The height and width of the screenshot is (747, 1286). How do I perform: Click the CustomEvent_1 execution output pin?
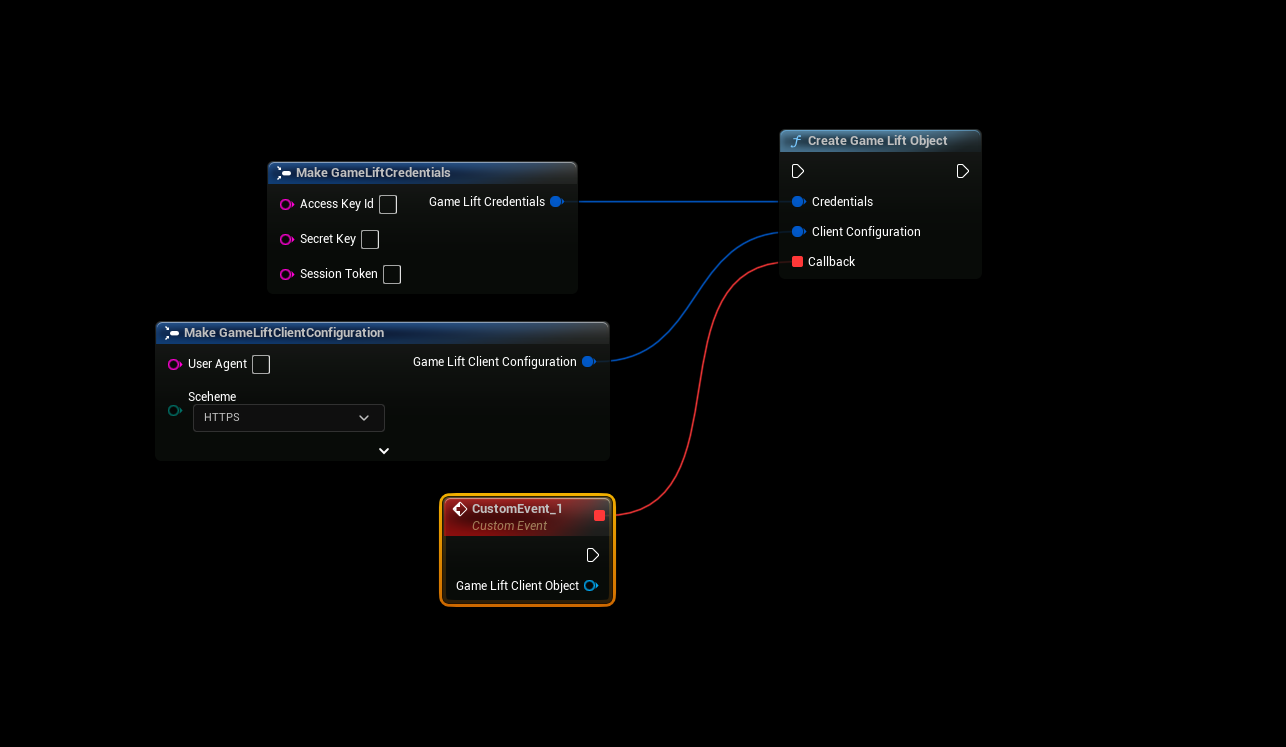pos(592,555)
